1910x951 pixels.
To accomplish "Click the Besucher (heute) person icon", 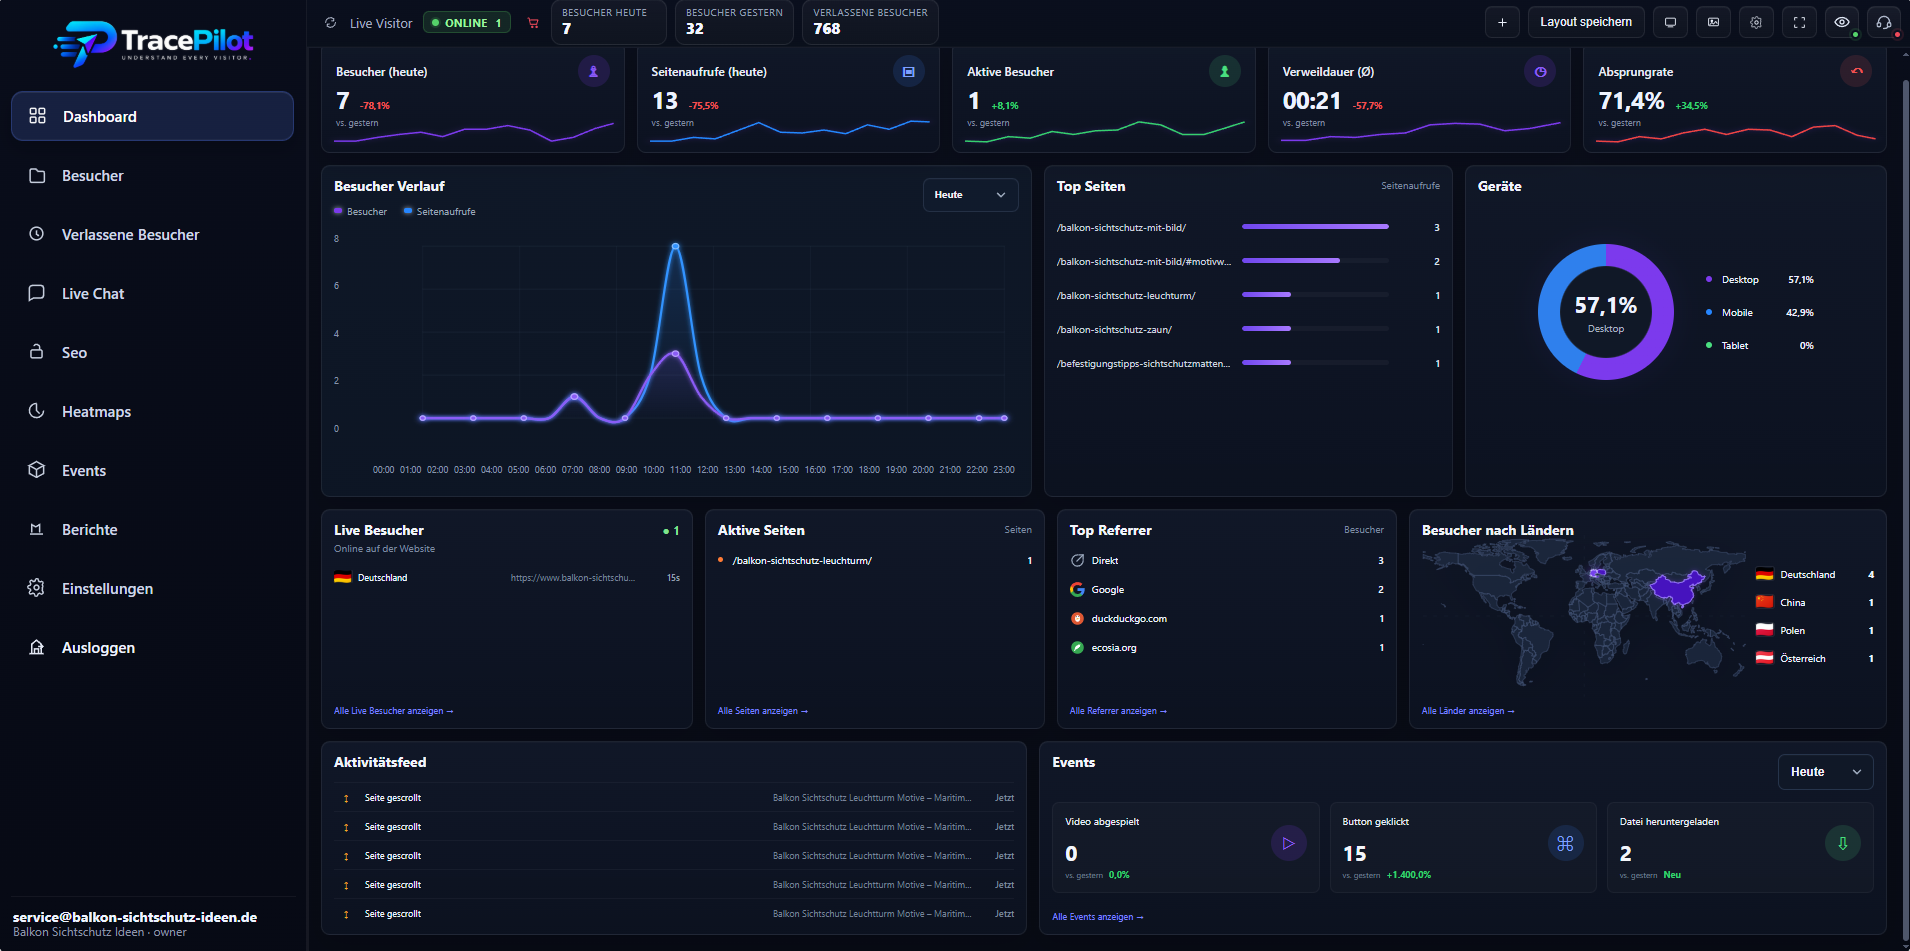I will pyautogui.click(x=593, y=71).
